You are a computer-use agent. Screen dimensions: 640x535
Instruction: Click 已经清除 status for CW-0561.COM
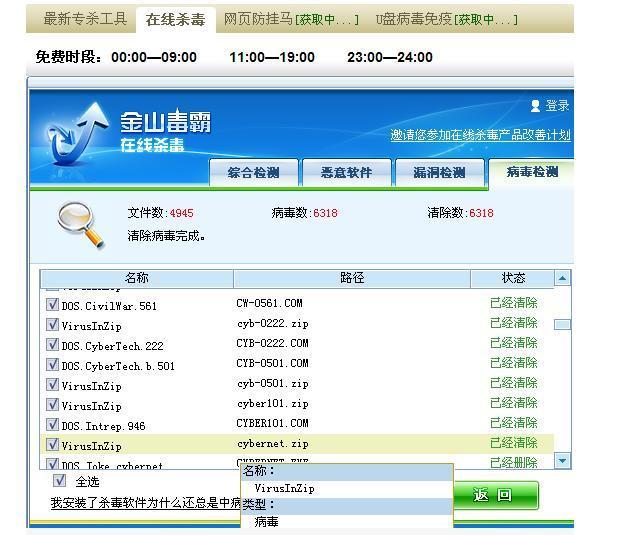click(513, 303)
